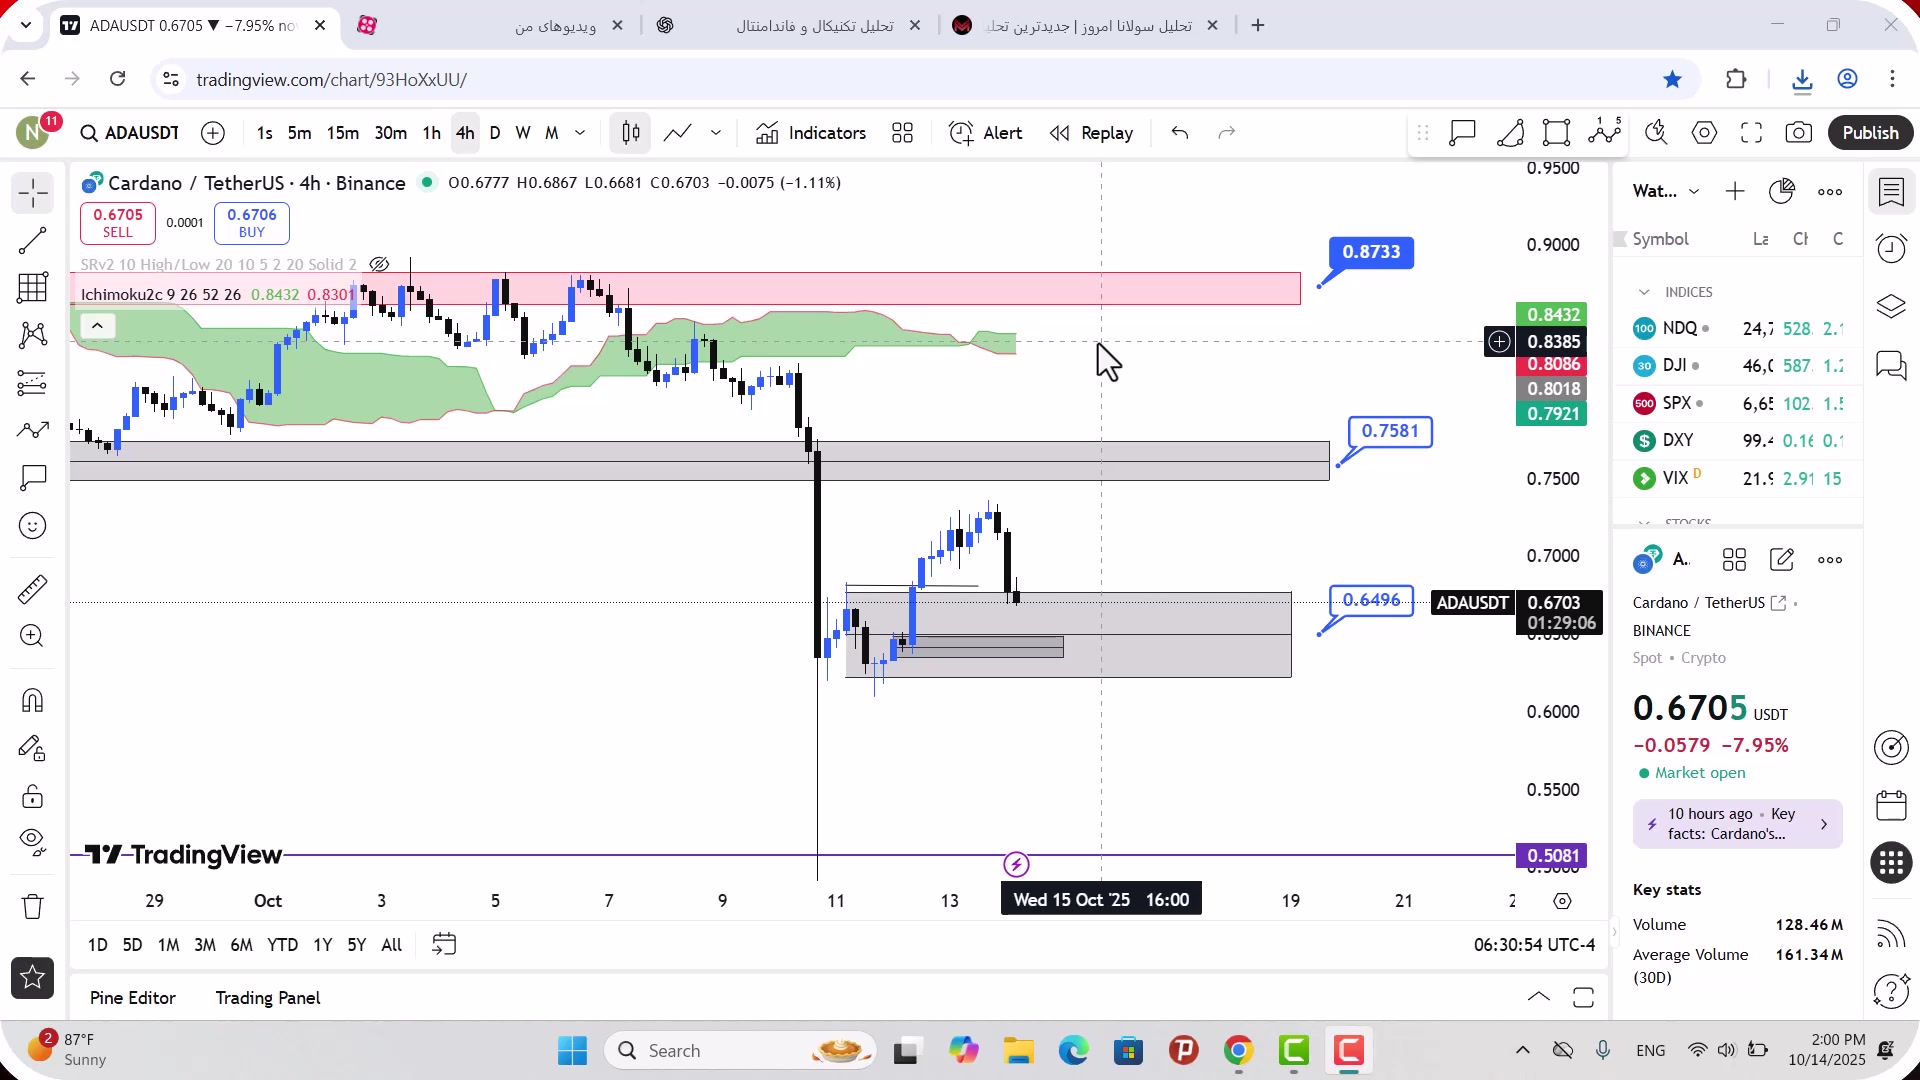Expand chart style dropdown arrow
Viewport: 1920px width, 1080px height.
click(716, 133)
